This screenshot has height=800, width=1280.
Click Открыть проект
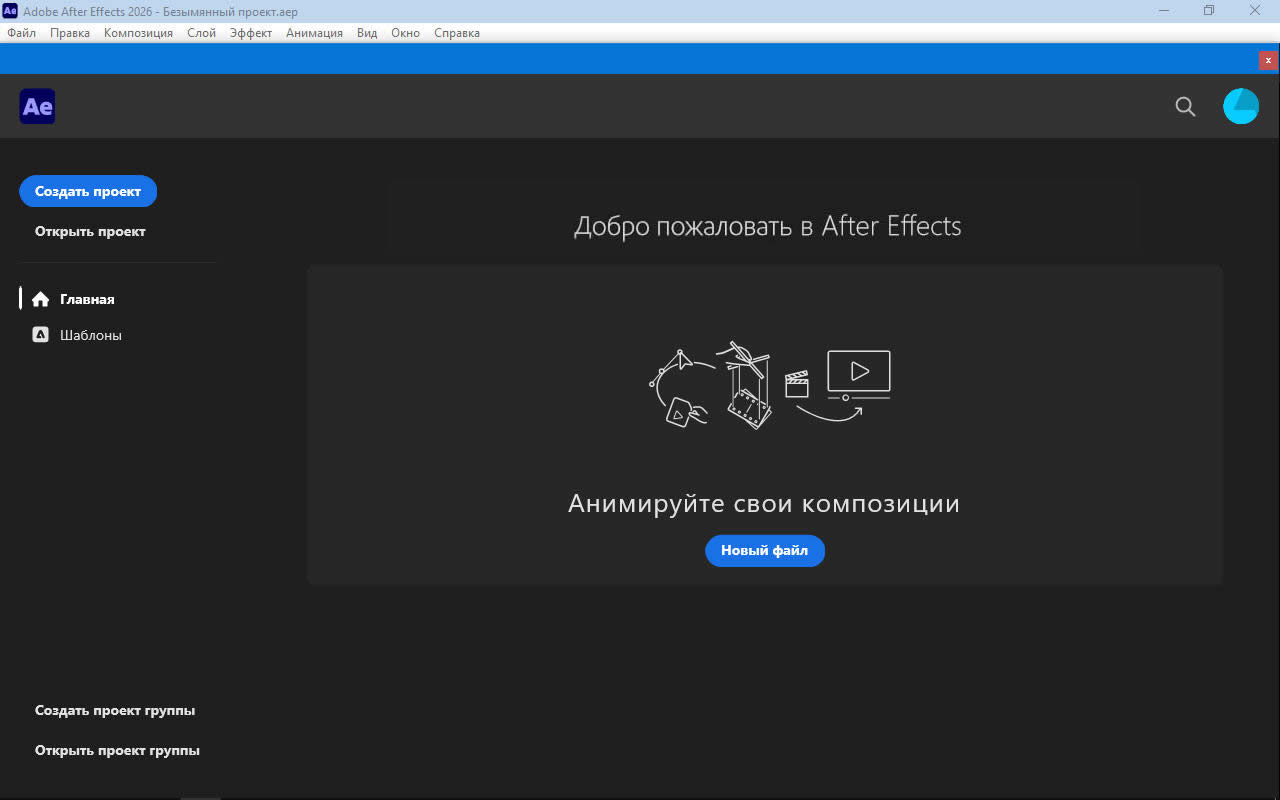coord(90,231)
